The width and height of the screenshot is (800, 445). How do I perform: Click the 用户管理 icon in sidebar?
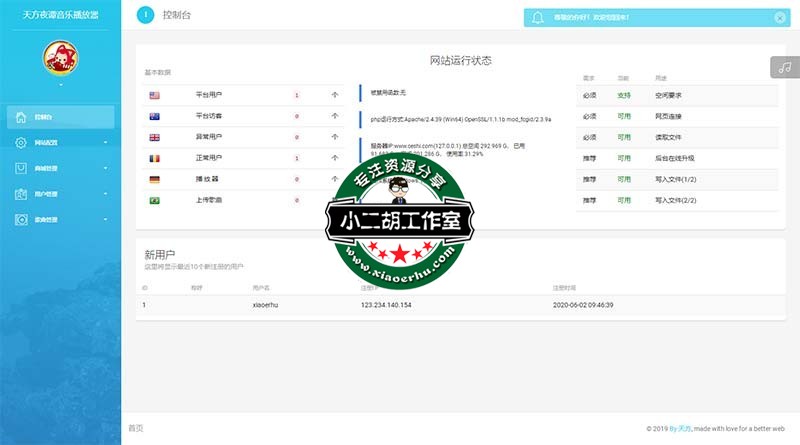point(20,194)
